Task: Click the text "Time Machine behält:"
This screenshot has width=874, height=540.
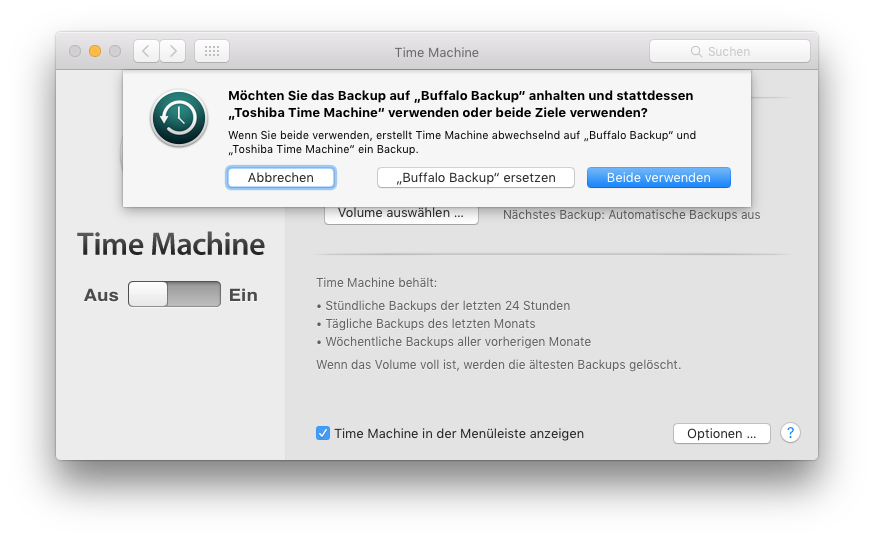Action: tap(377, 283)
